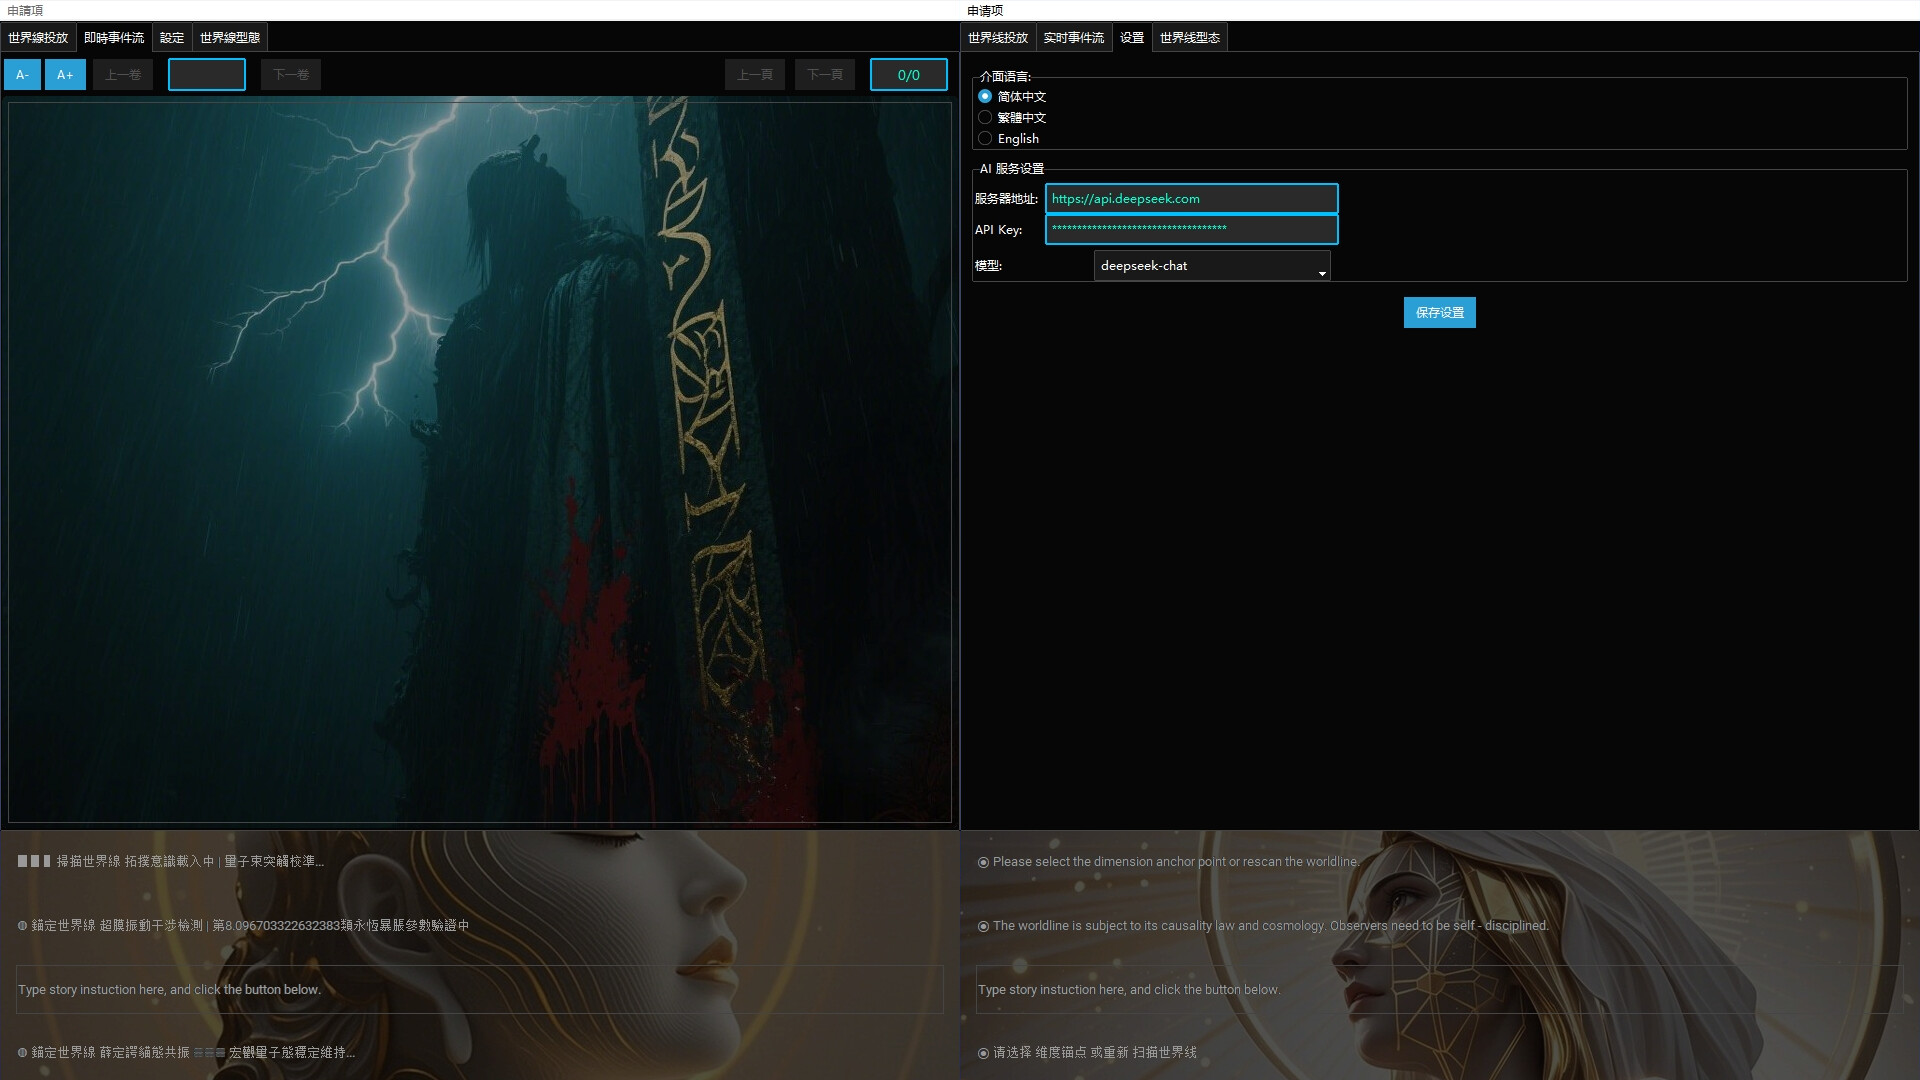Go to next page with 下一頁
The height and width of the screenshot is (1080, 1920).
click(x=825, y=75)
